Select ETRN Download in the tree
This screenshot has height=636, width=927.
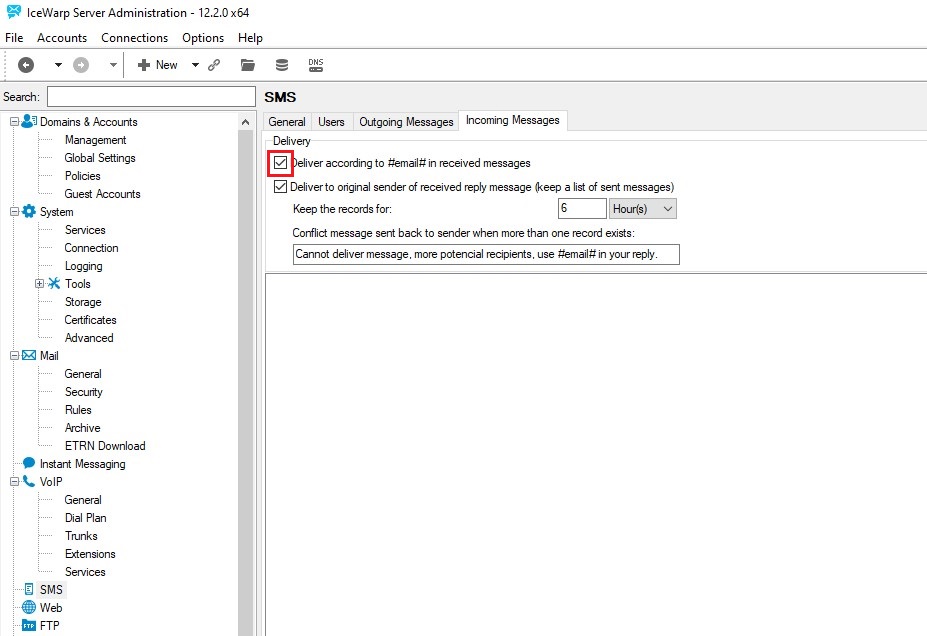point(105,446)
